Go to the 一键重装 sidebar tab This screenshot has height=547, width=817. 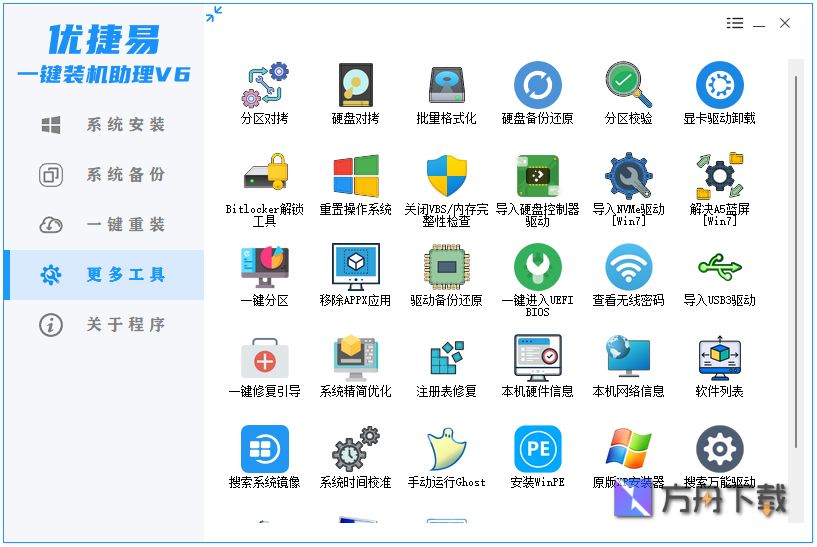[104, 225]
